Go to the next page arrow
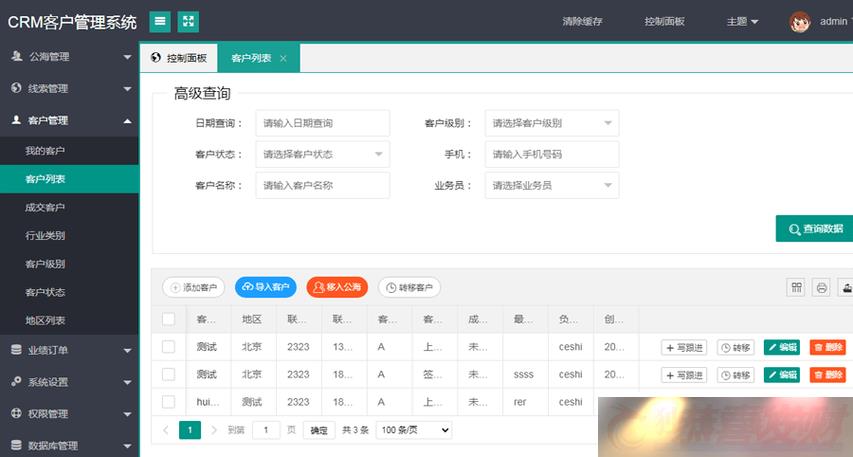This screenshot has height=457, width=853. pyautogui.click(x=214, y=430)
